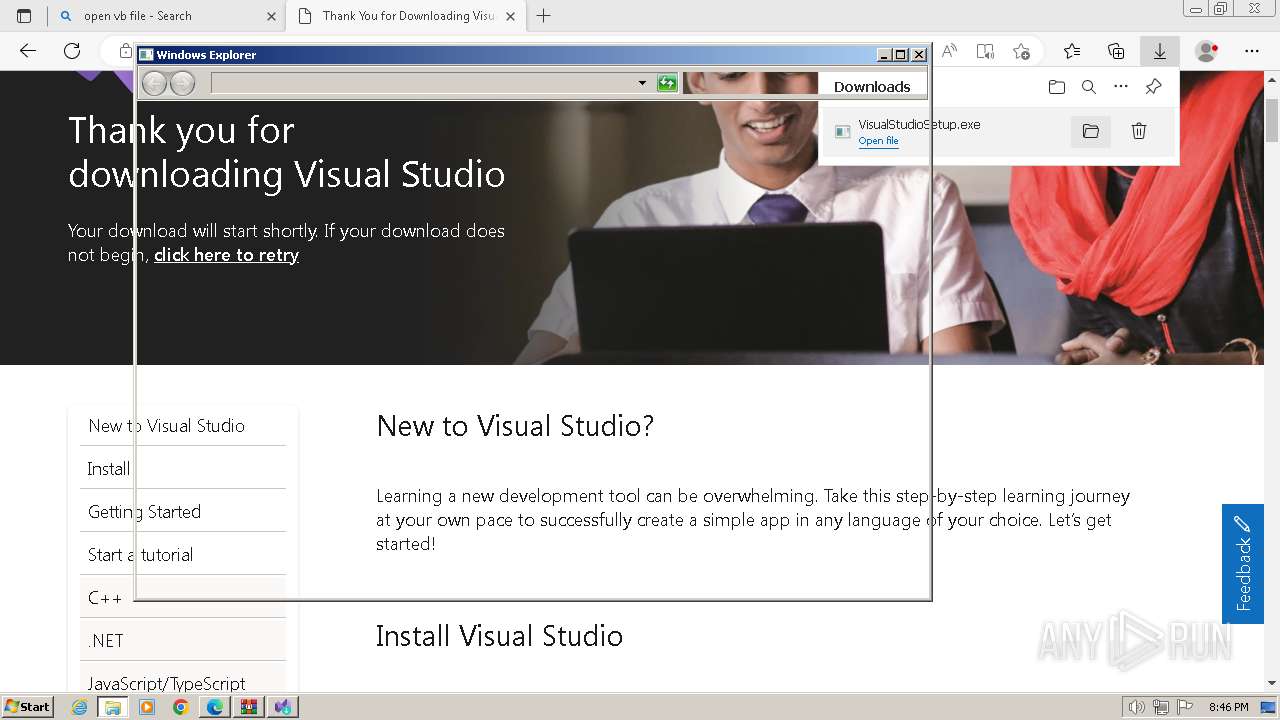1280x720 pixels.
Task: Close the 'Thank You for Downloading' tab
Action: 510,16
